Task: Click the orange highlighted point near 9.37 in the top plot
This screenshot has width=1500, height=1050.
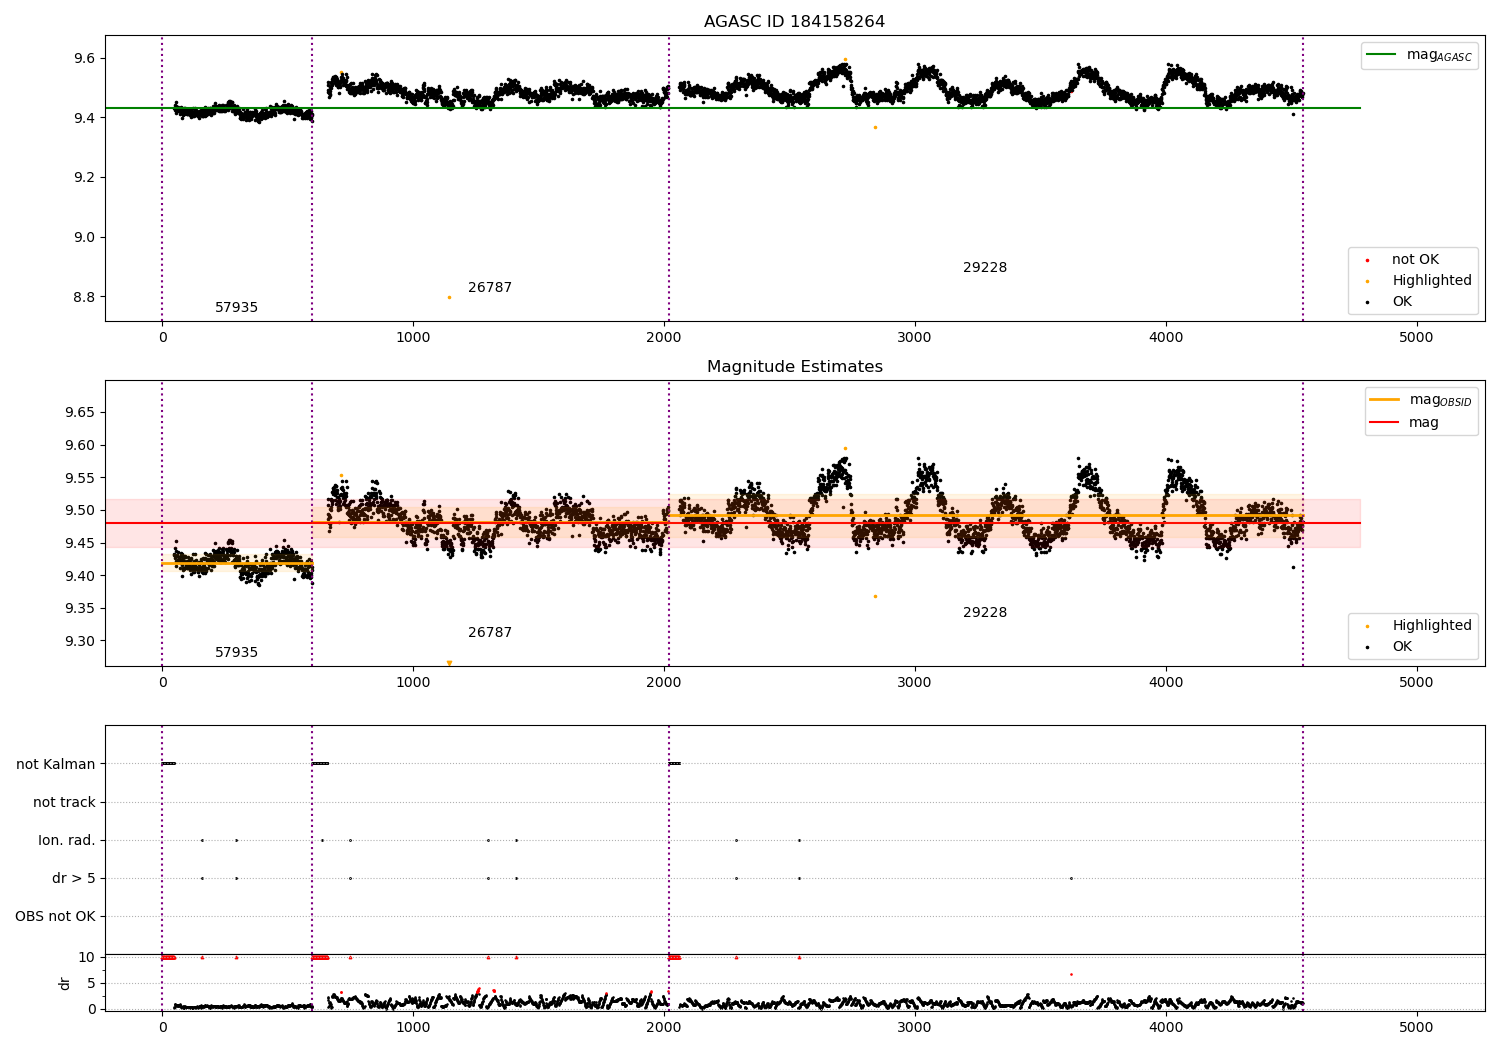Action: click(875, 127)
